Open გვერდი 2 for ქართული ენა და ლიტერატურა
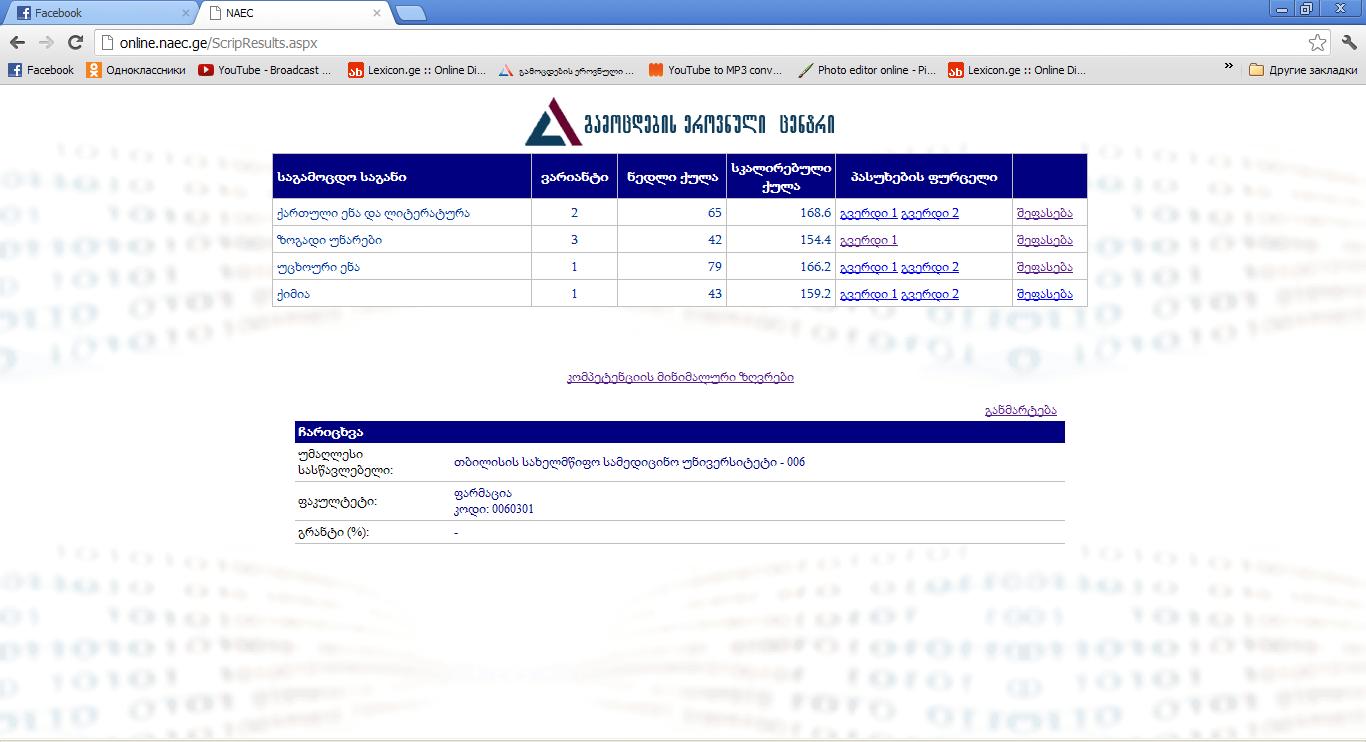1366x742 pixels. click(930, 213)
